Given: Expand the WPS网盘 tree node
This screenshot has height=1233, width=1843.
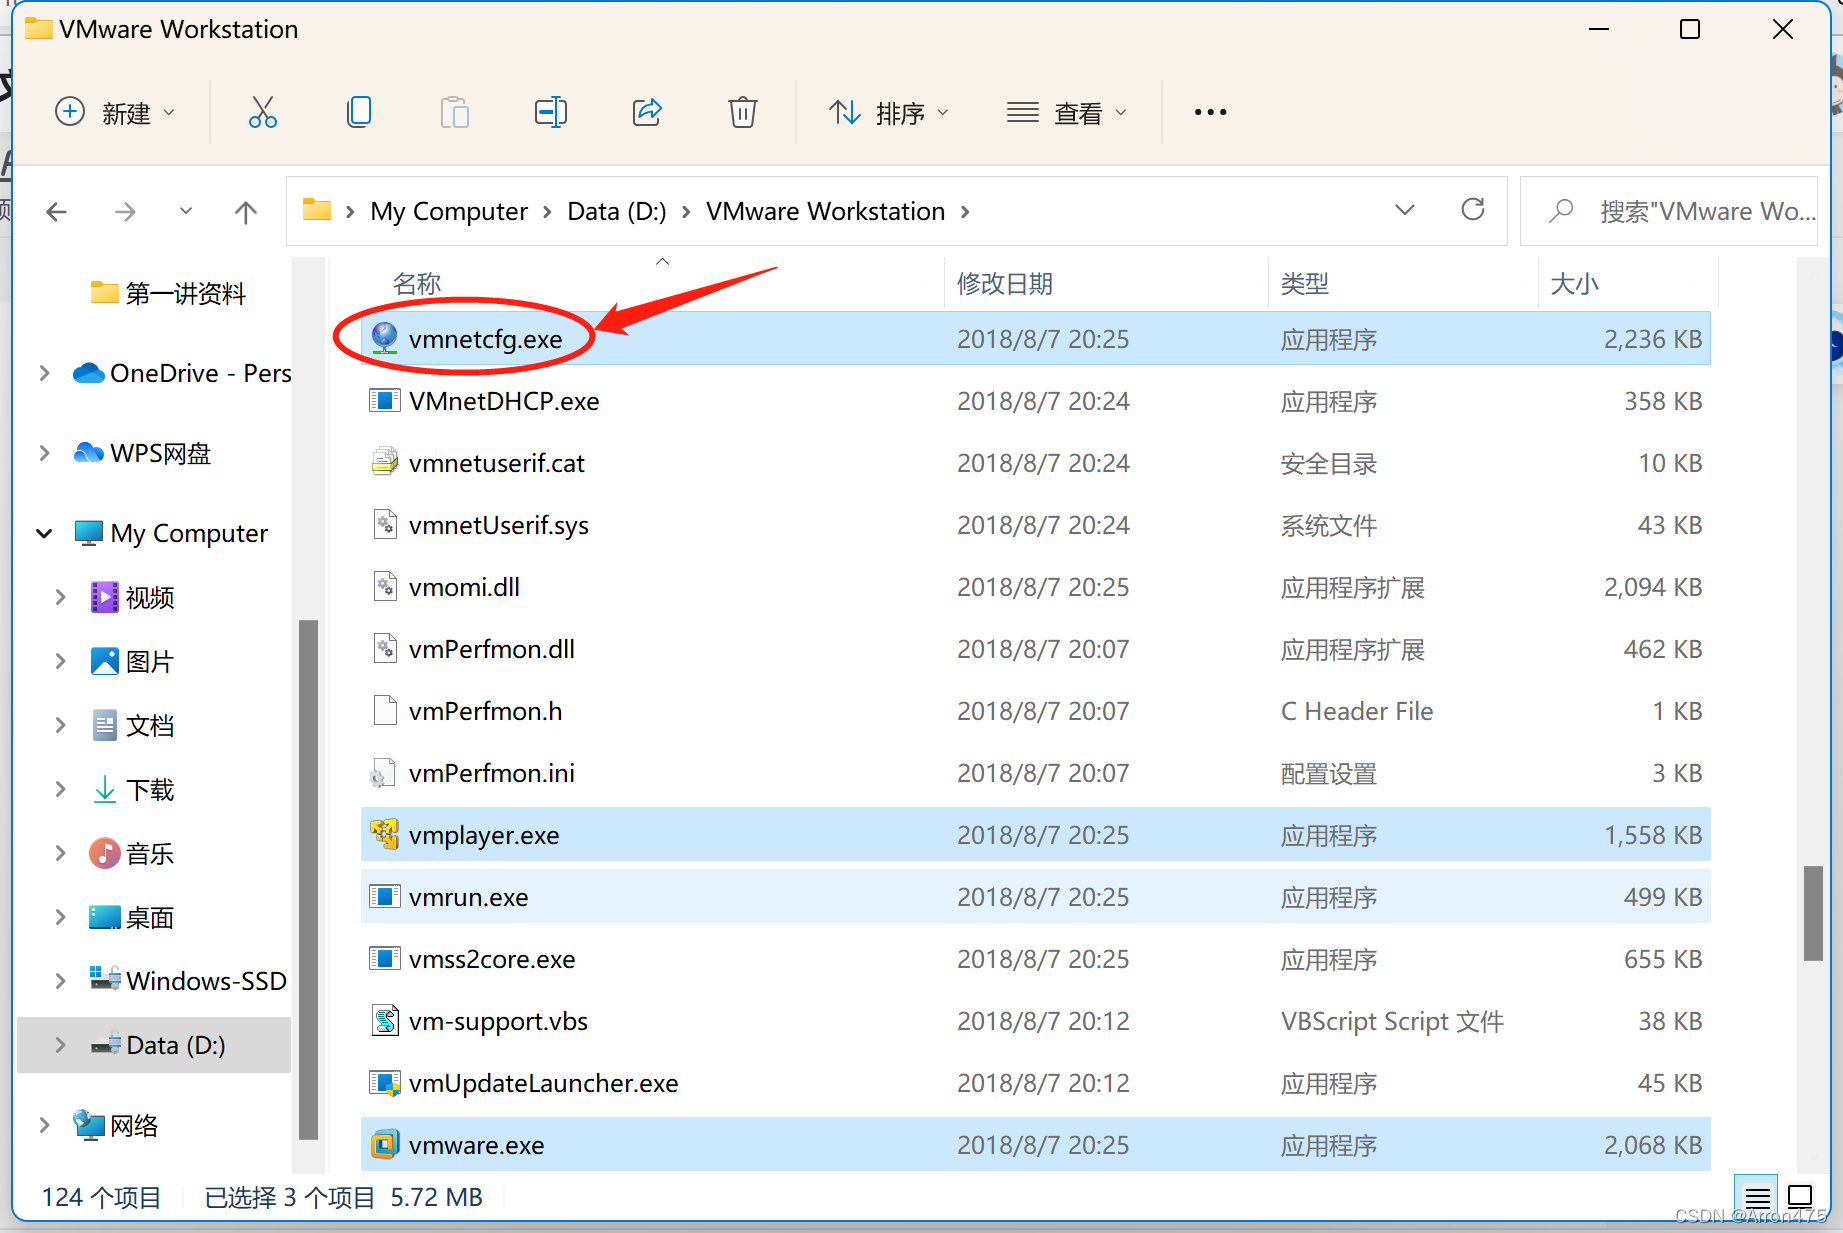Looking at the screenshot, I should 44,453.
